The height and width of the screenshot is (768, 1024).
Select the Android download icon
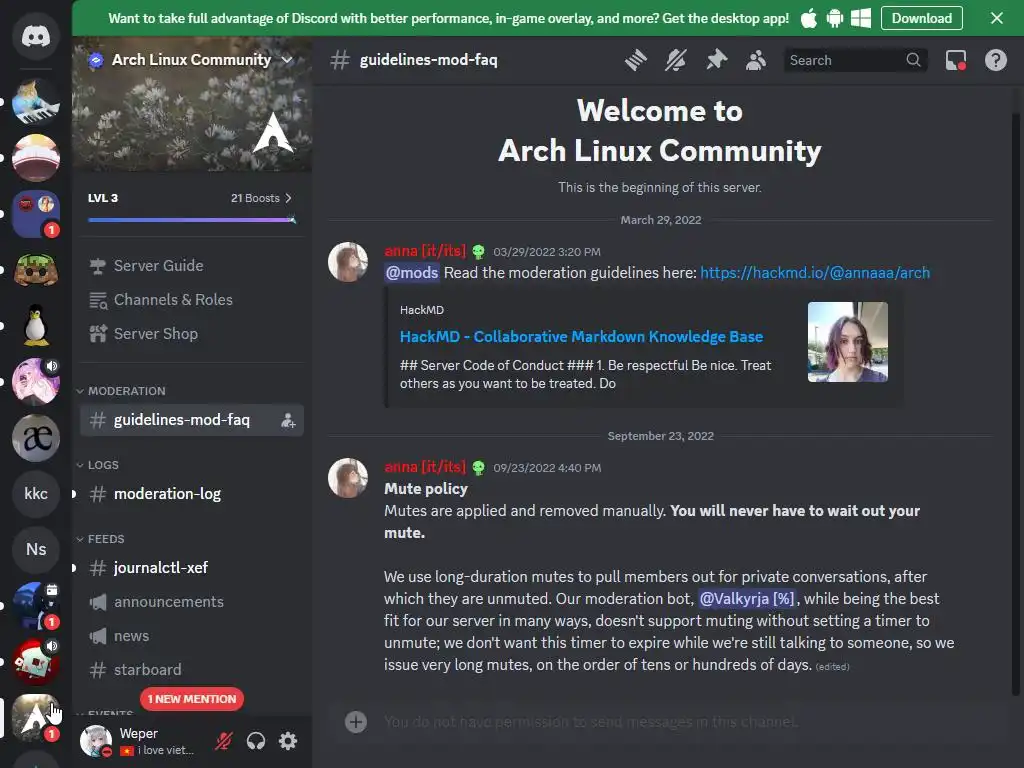[835, 18]
